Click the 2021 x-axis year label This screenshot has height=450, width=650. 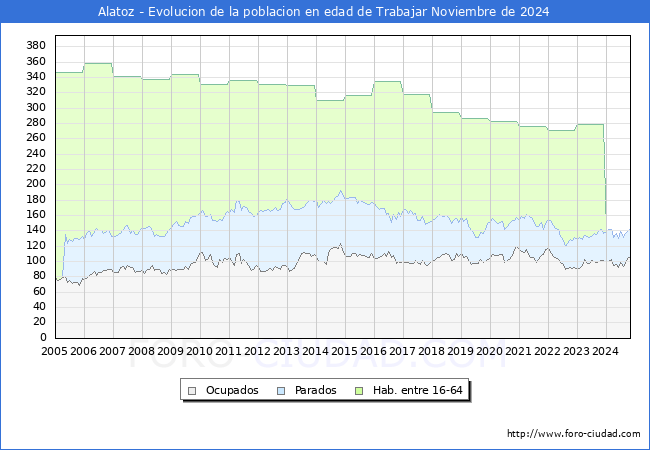coord(519,351)
